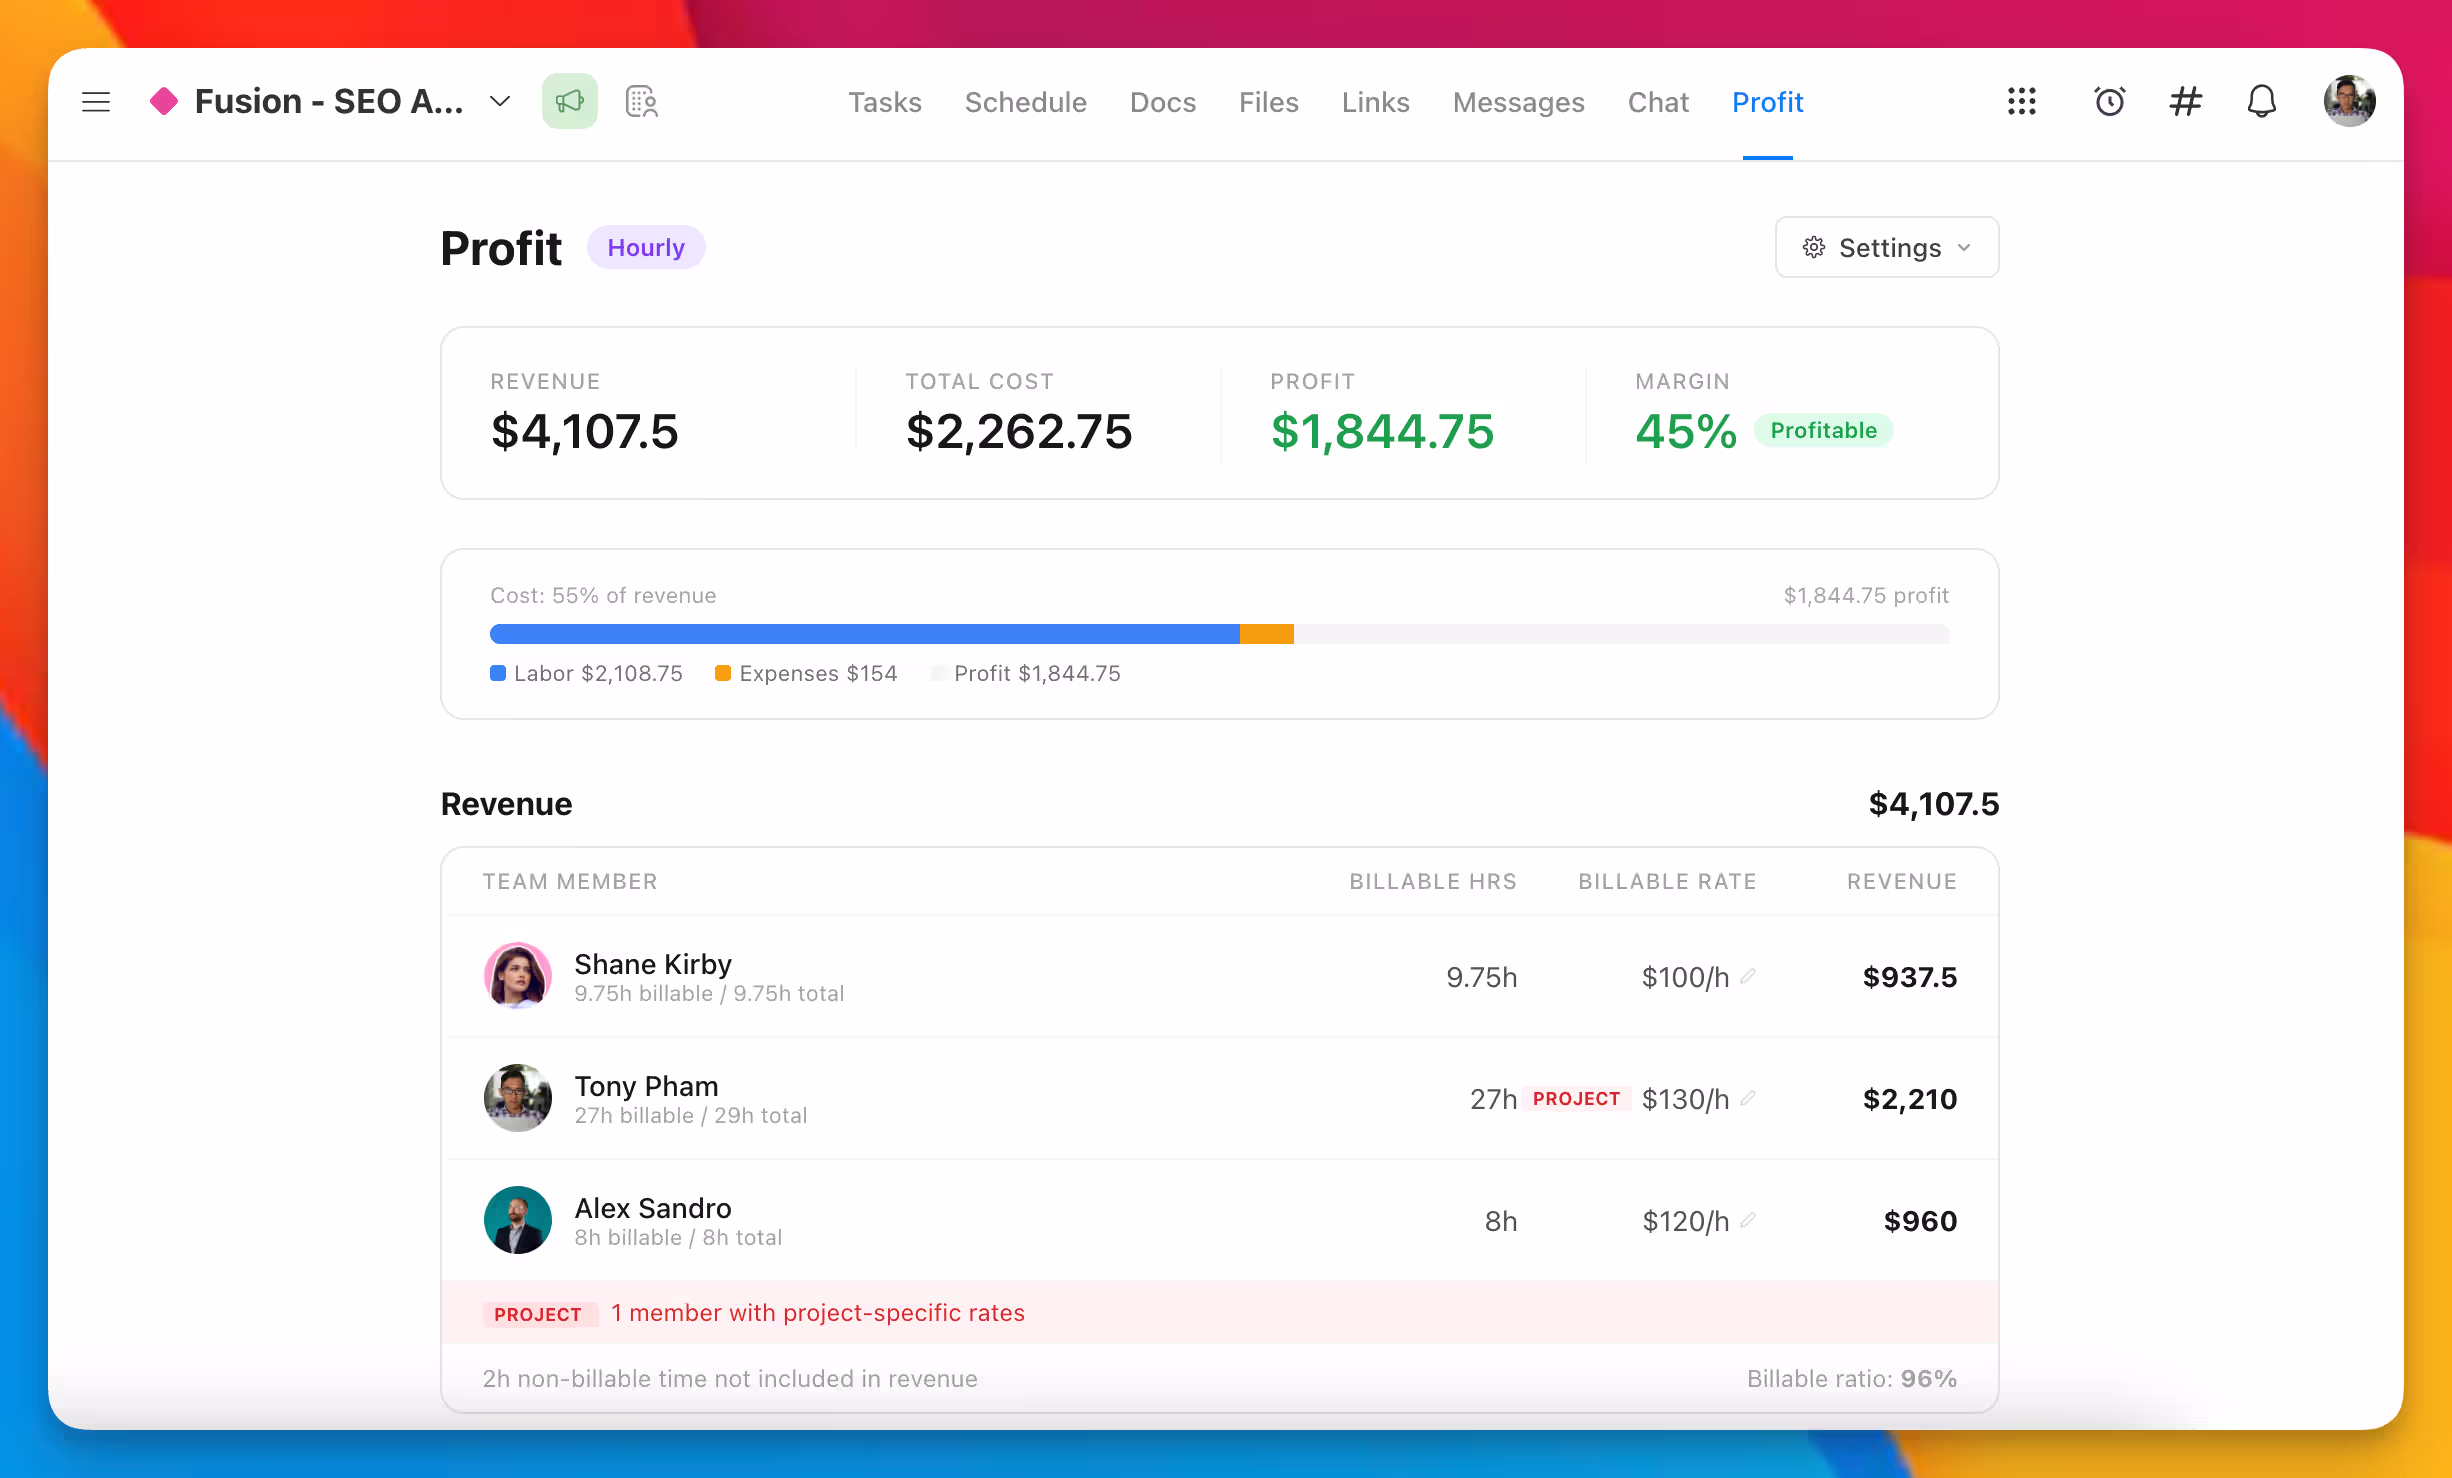Edit Shane Kirby's billable rate pencil

[x=1748, y=976]
